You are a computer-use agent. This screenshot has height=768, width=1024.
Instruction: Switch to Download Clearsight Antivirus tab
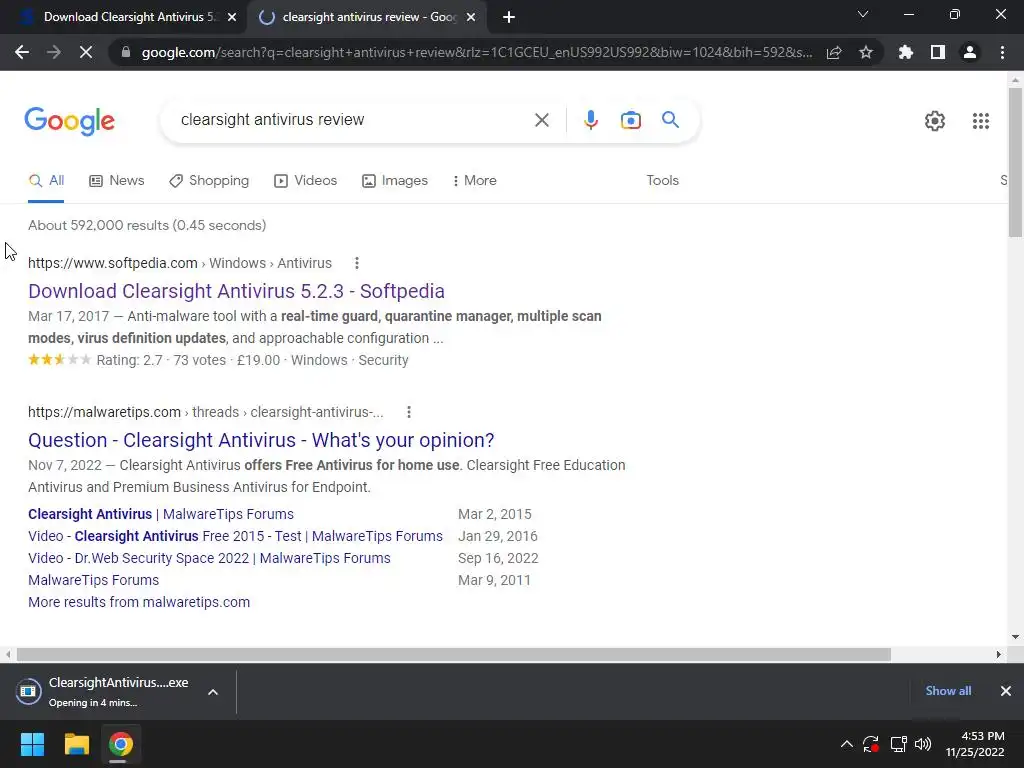point(129,17)
